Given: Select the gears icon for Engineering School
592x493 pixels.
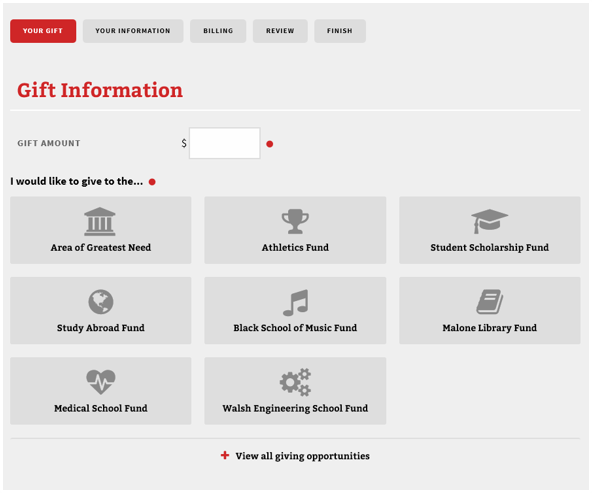Looking at the screenshot, I should click(295, 382).
